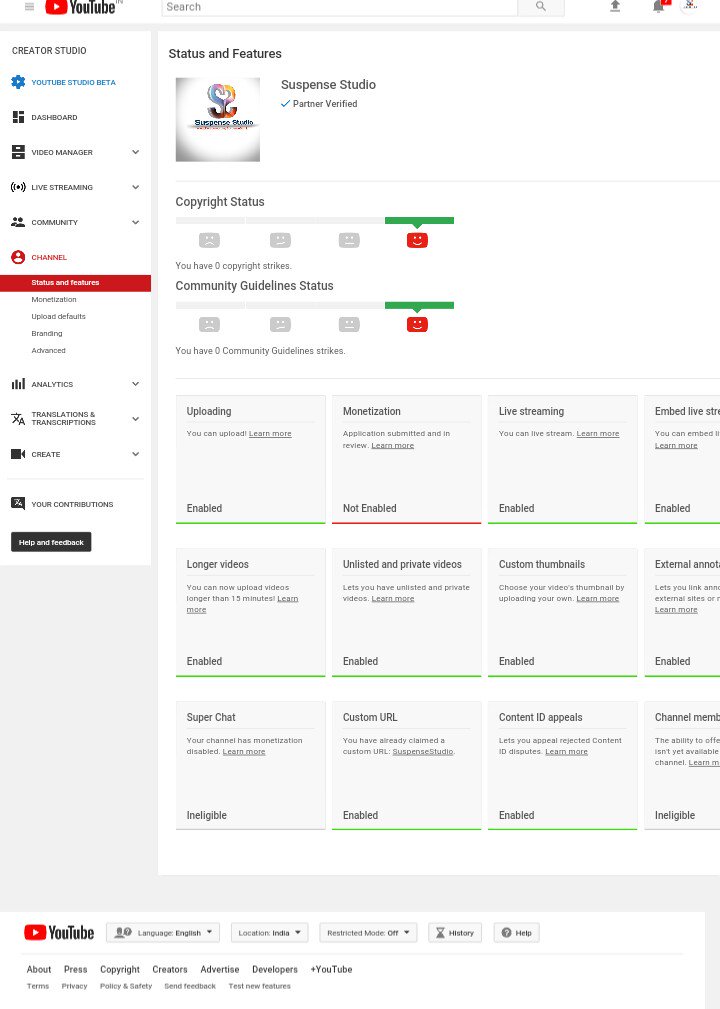The height and width of the screenshot is (1009, 720).
Task: Click the Create camera icon
Action: (18, 454)
